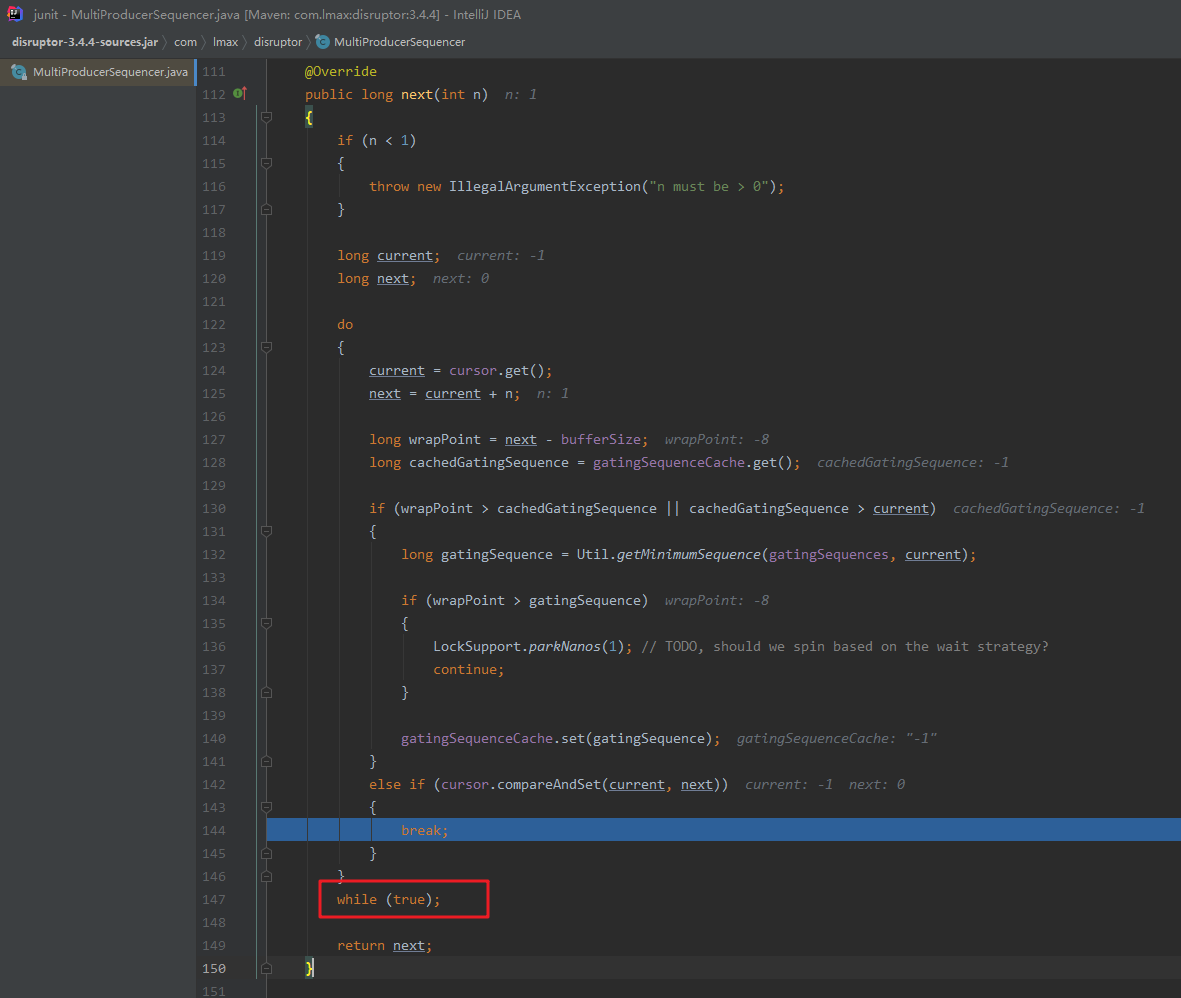
Task: Click the @Override annotation on line 111
Action: [340, 72]
